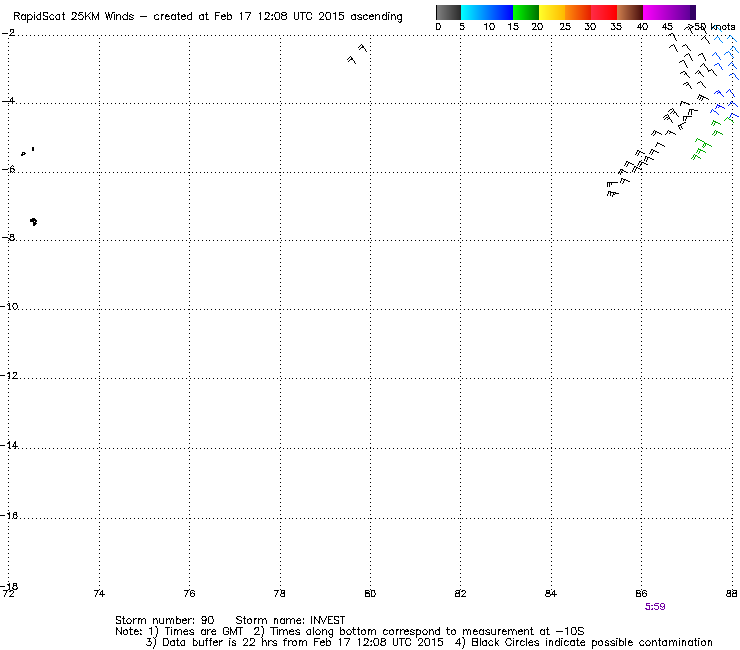Viewport: 740px width, 650px height.
Task: Click the two isolated wind barbs near 80E
Action: [x=357, y=54]
